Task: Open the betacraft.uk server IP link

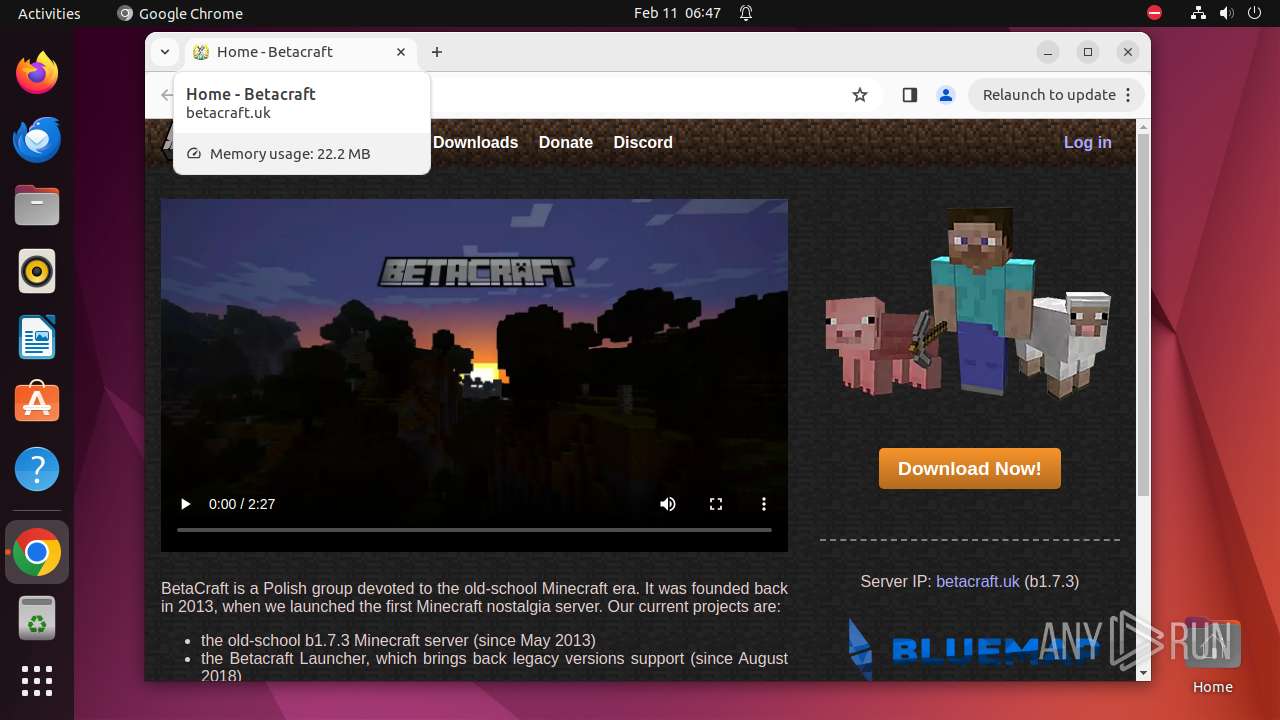Action: pos(978,581)
